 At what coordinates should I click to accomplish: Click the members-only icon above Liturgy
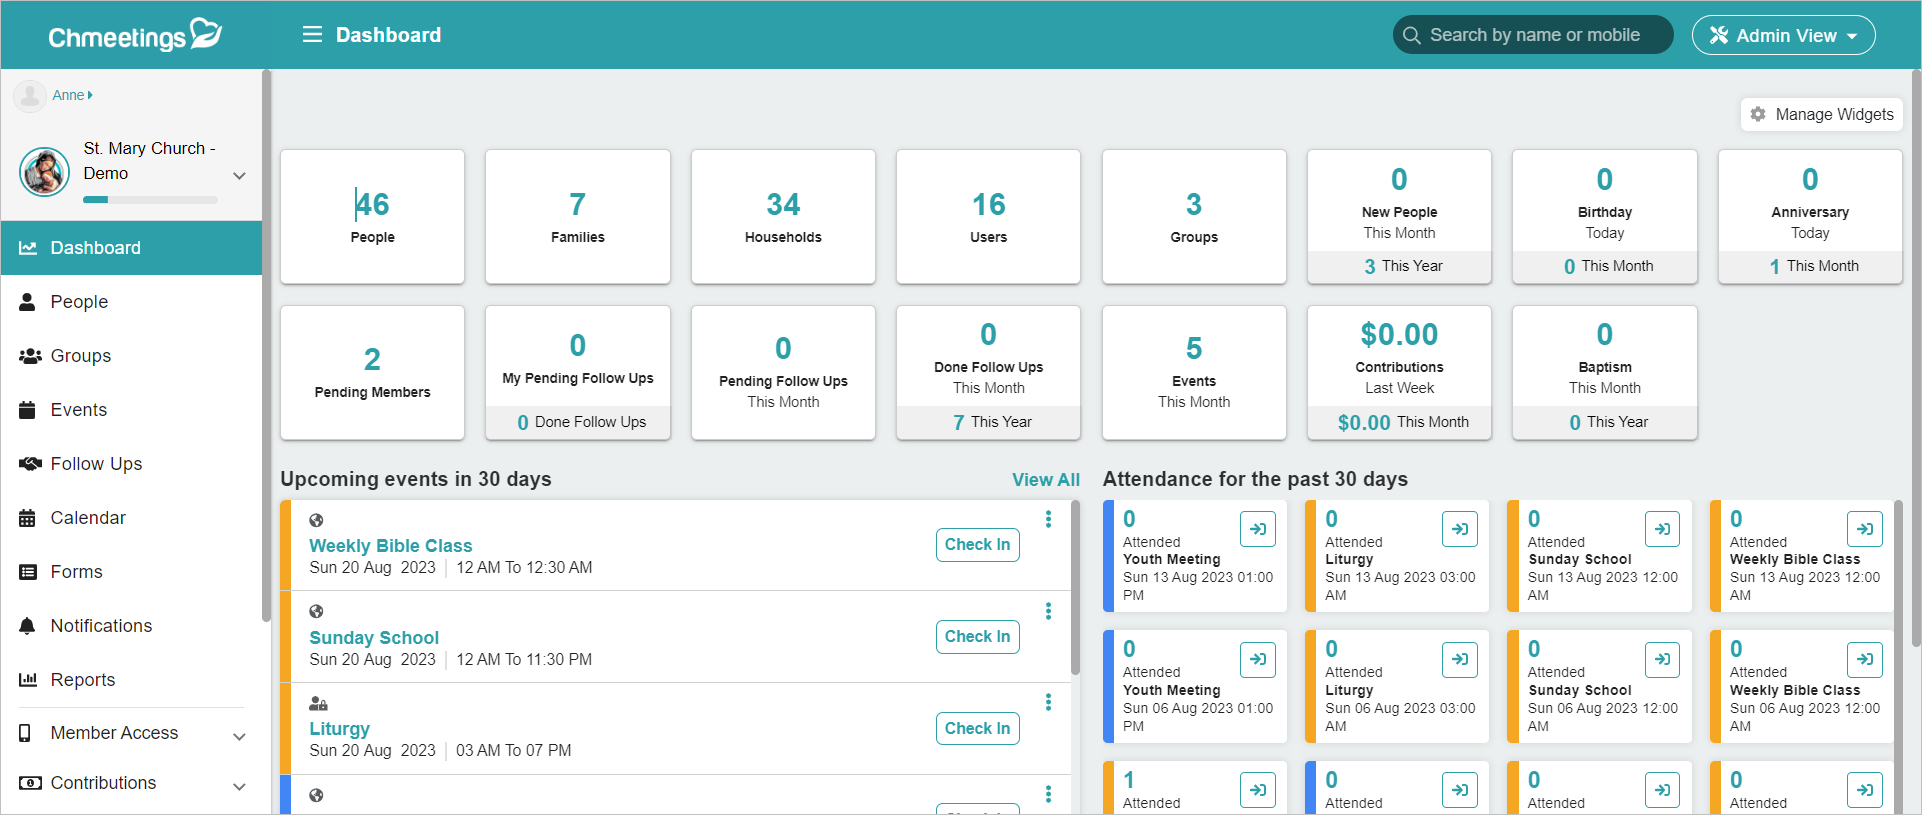[318, 703]
